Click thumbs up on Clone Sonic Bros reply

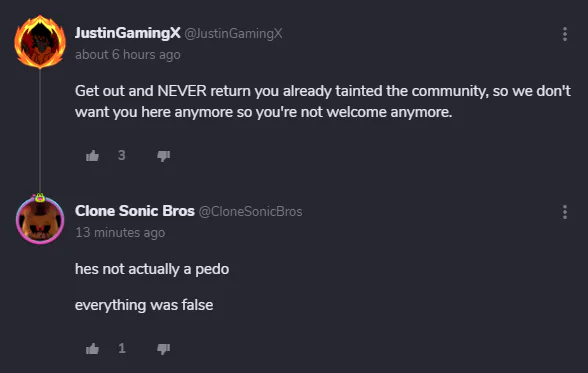click(92, 349)
